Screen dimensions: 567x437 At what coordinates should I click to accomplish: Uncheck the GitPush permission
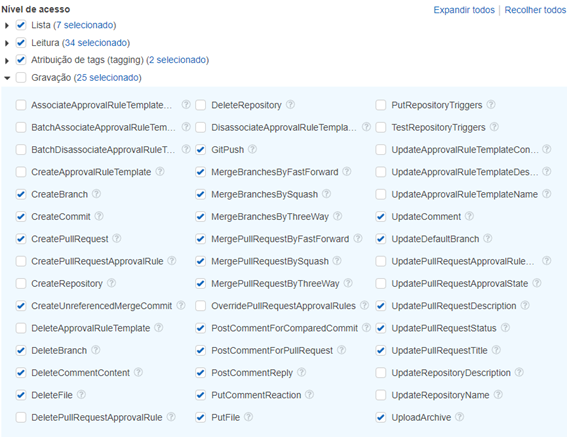(x=201, y=149)
